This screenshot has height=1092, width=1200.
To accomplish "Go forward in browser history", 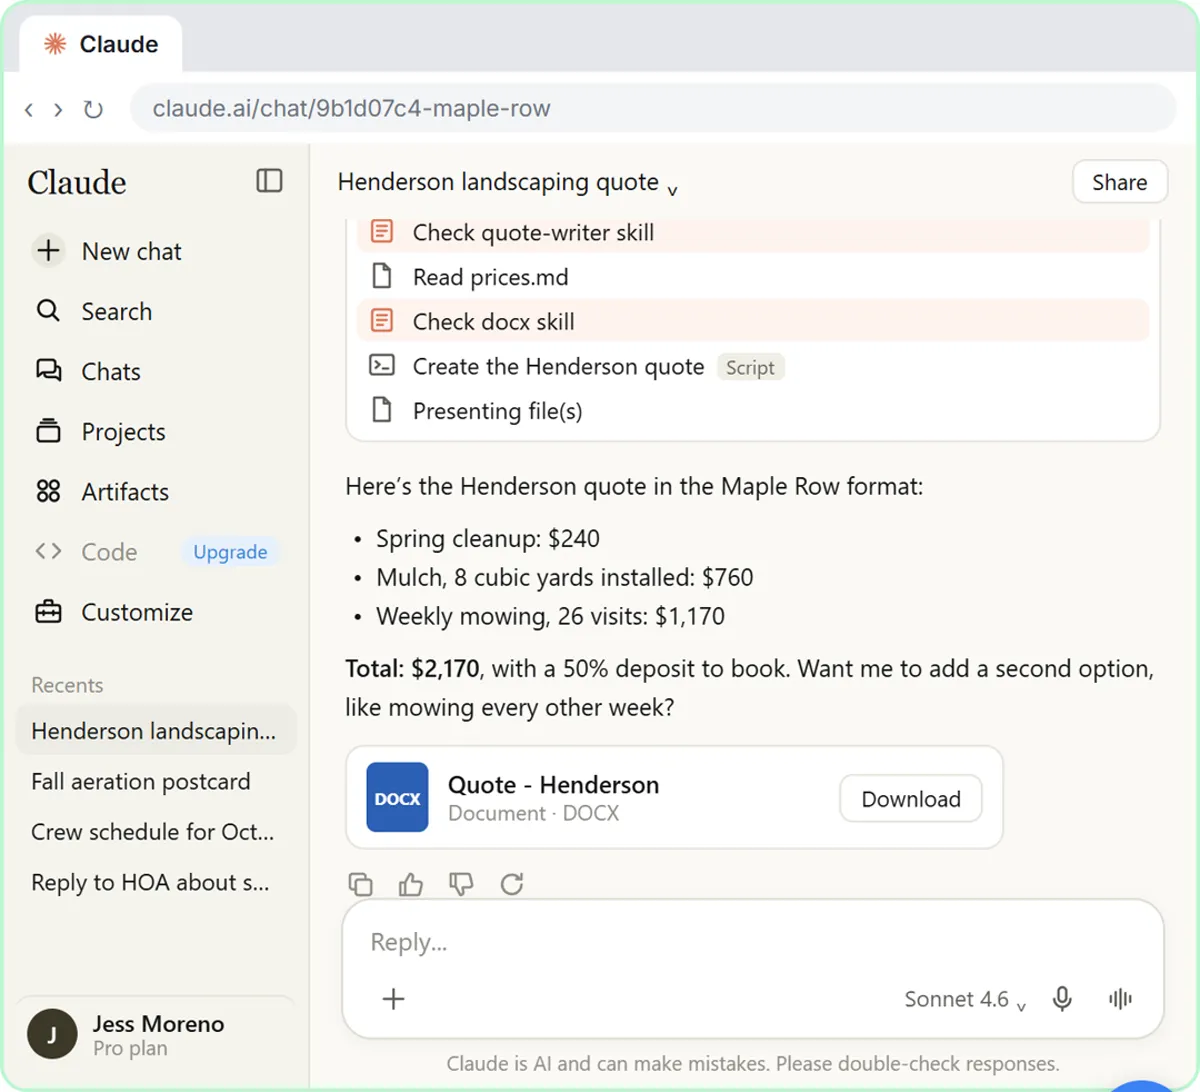I will click(x=58, y=109).
